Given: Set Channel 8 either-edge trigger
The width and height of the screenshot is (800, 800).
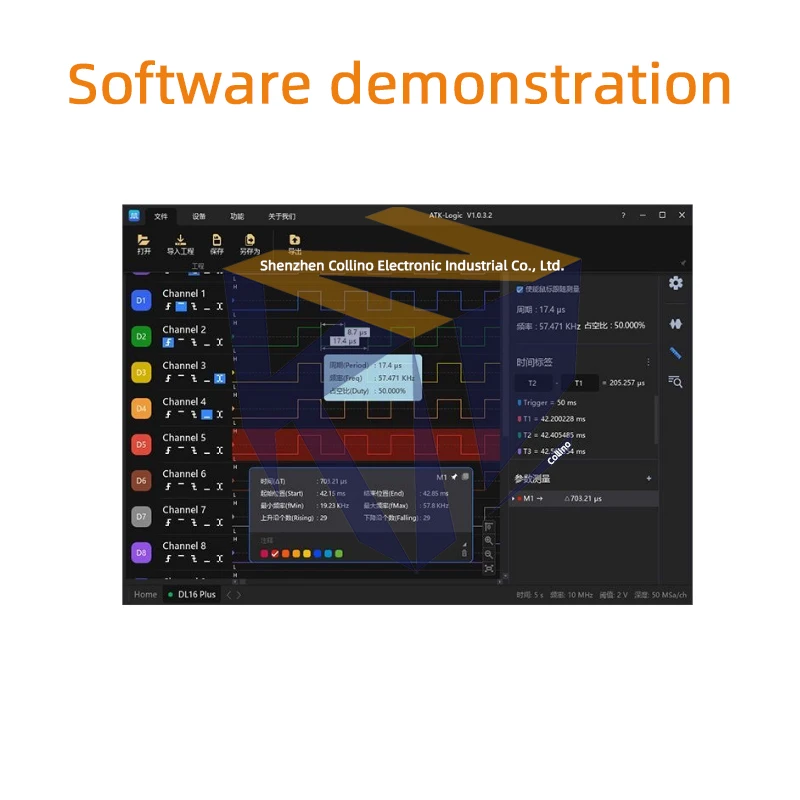Looking at the screenshot, I should tap(220, 559).
